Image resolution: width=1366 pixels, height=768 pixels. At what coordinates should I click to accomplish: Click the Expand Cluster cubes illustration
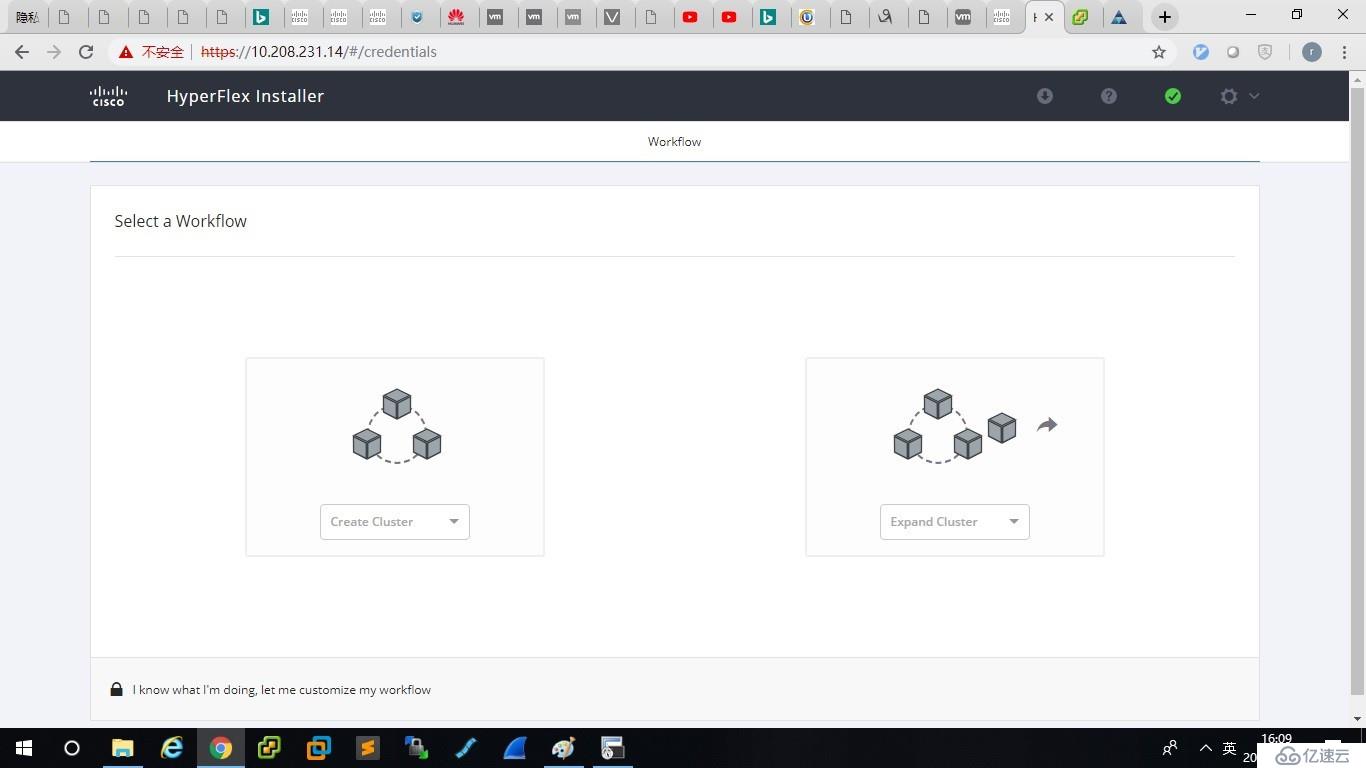(x=975, y=426)
